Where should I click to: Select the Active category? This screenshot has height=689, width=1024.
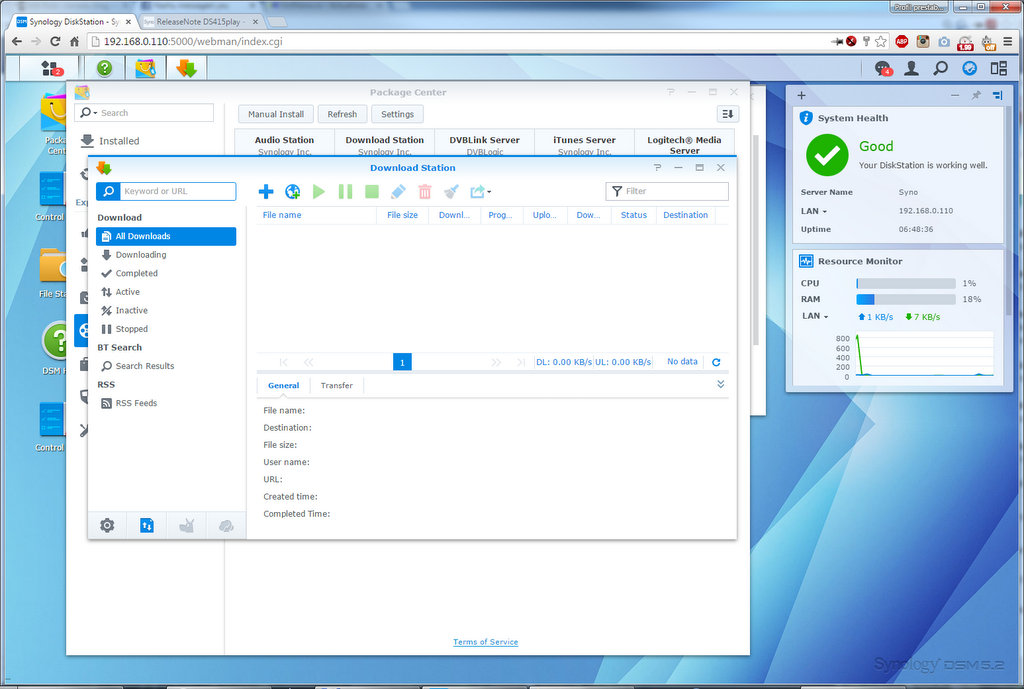(x=166, y=292)
